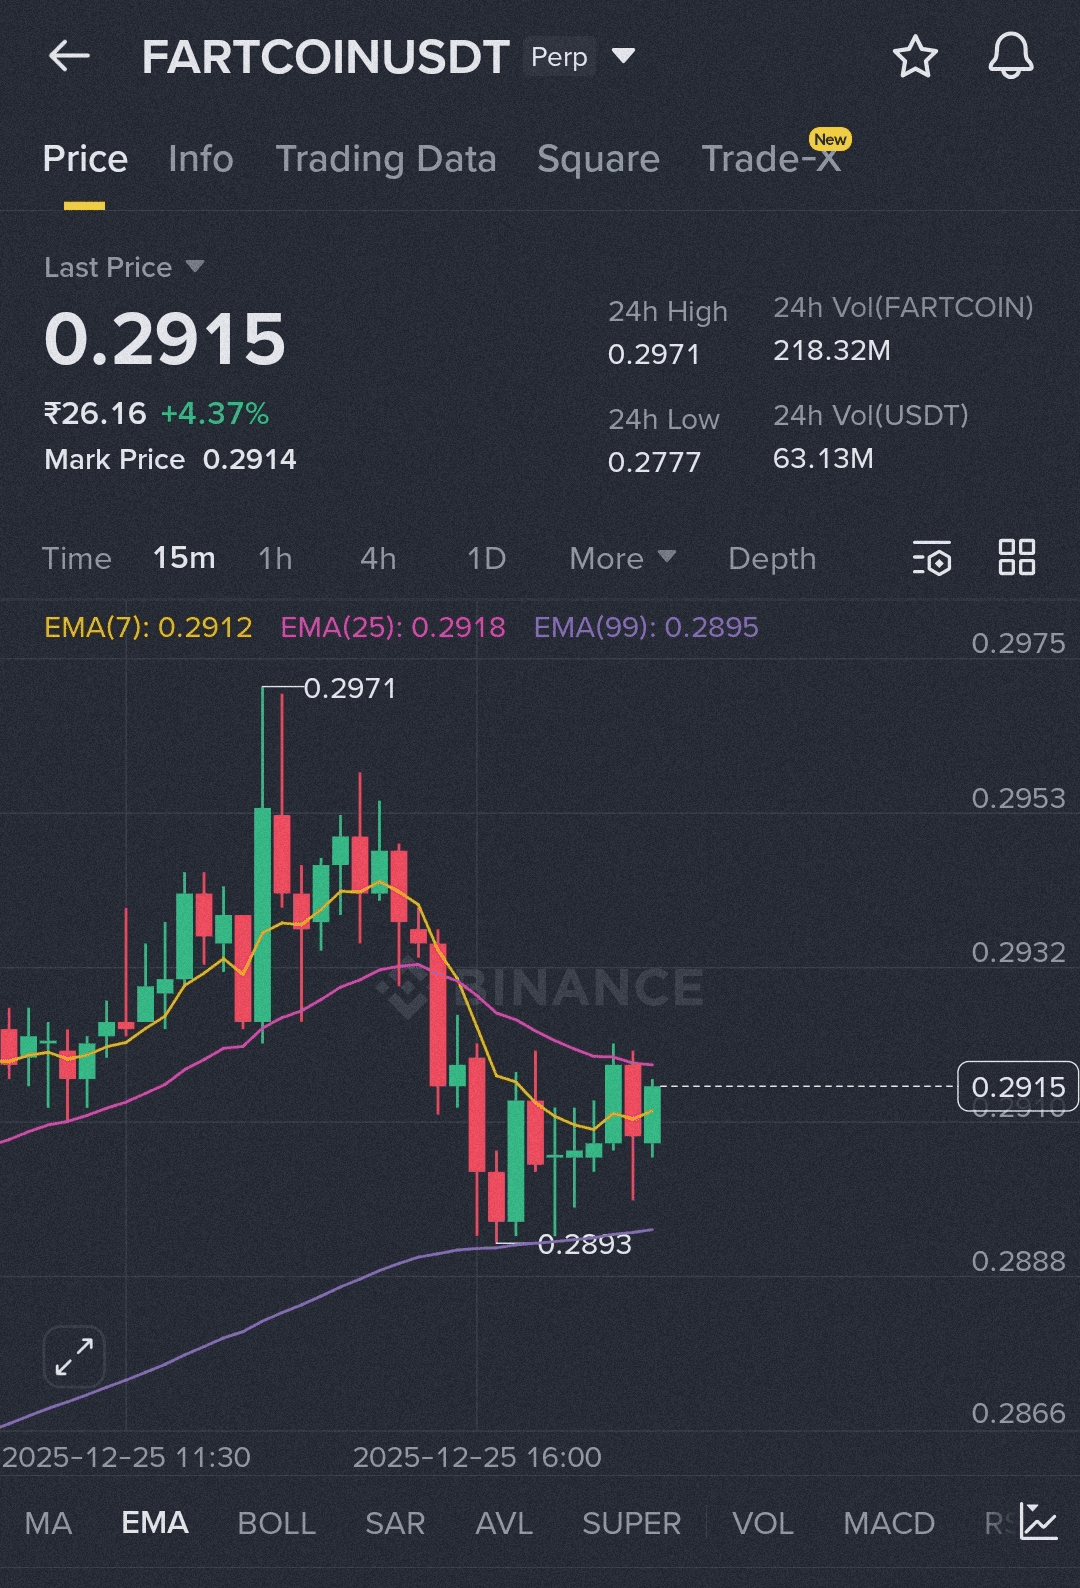This screenshot has height=1588, width=1080.
Task: Tap the 0.2915 current price label tag
Action: pos(1017,1087)
